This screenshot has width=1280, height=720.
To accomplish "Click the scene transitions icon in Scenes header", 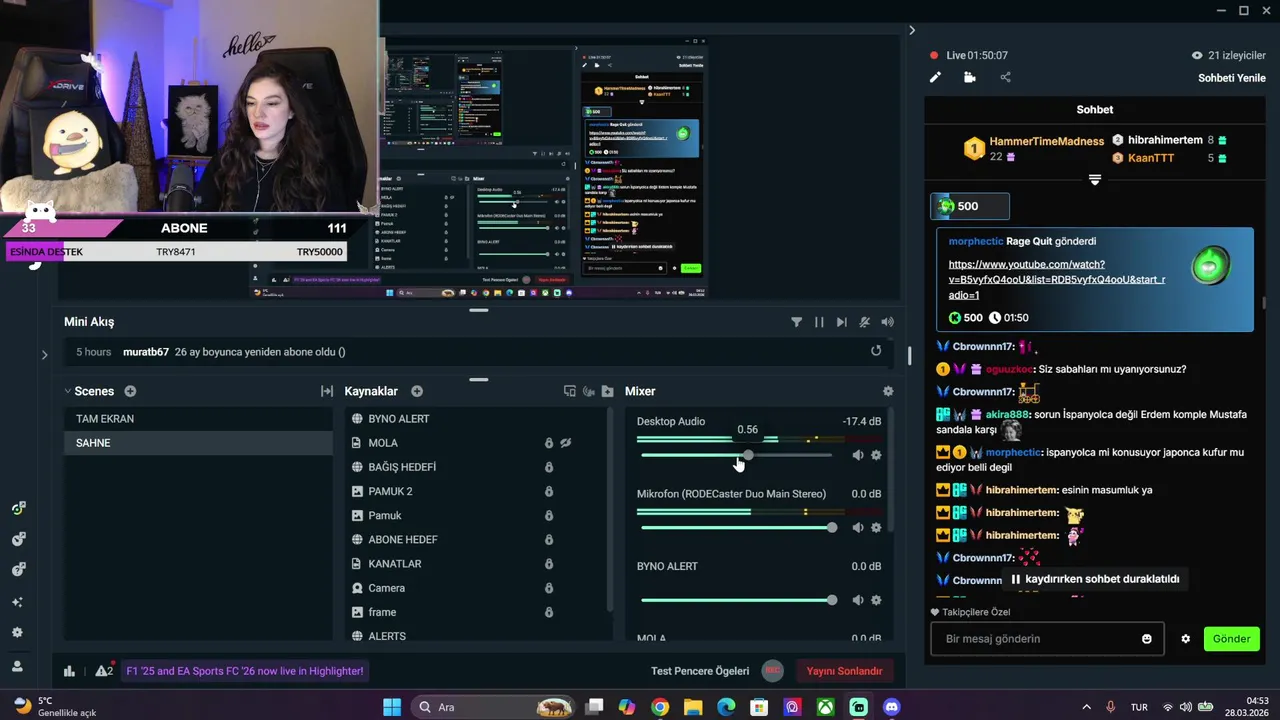I will (326, 391).
